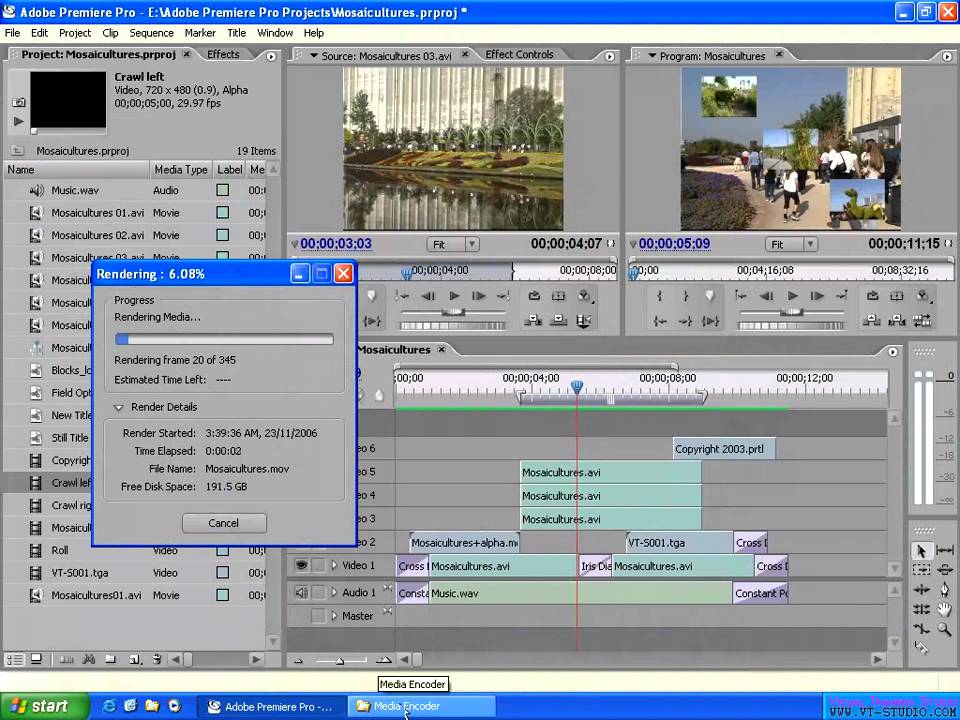The height and width of the screenshot is (720, 960).
Task: Expand the Master audio track
Action: tap(334, 615)
